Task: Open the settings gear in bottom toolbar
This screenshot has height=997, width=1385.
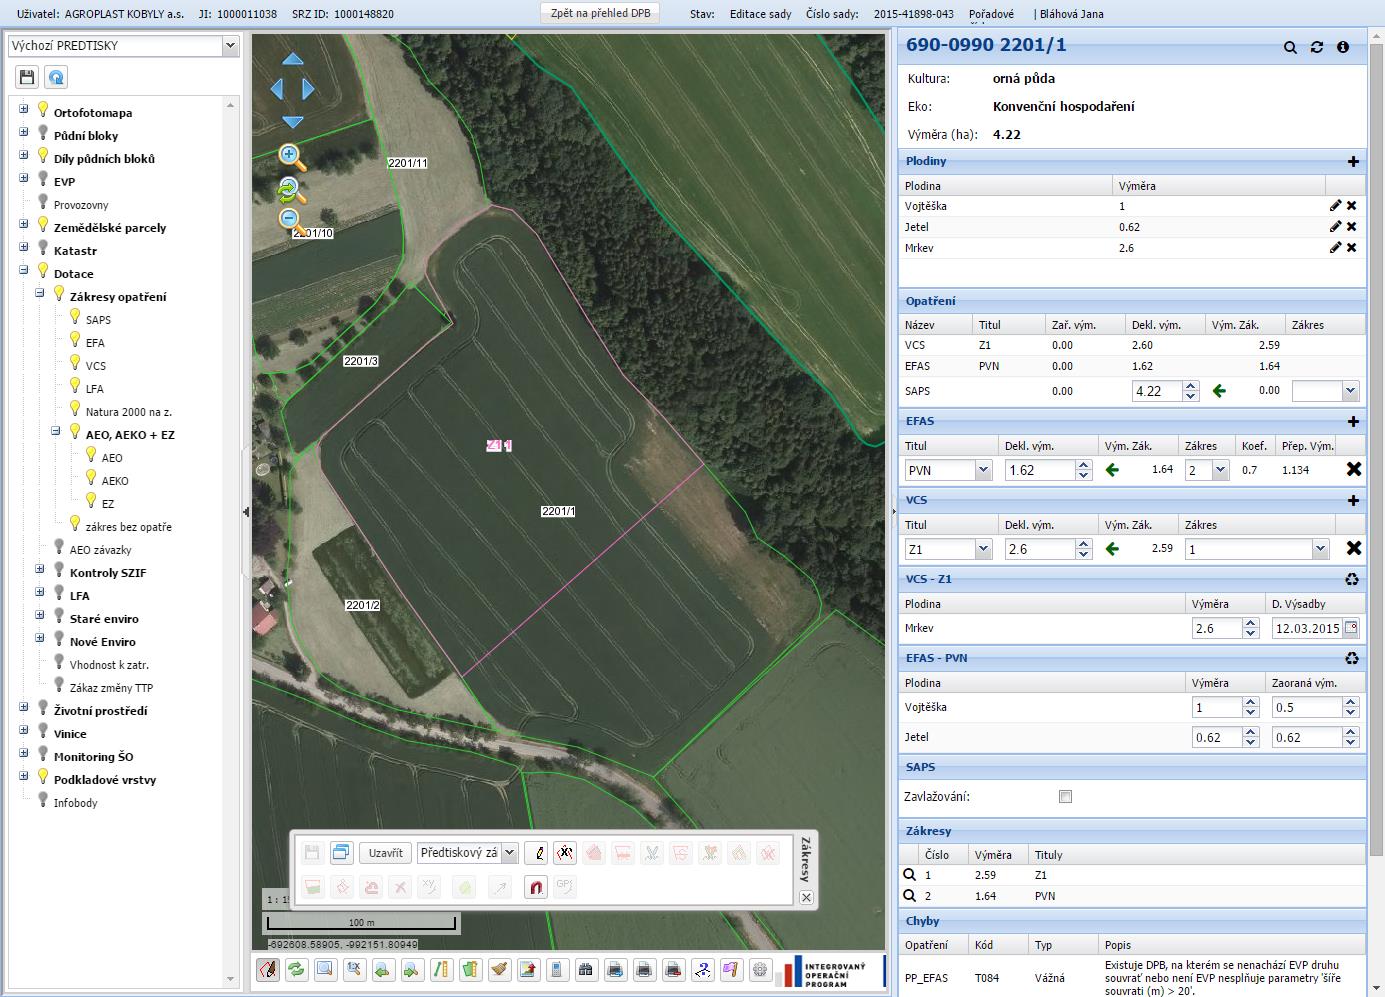Action: point(760,969)
